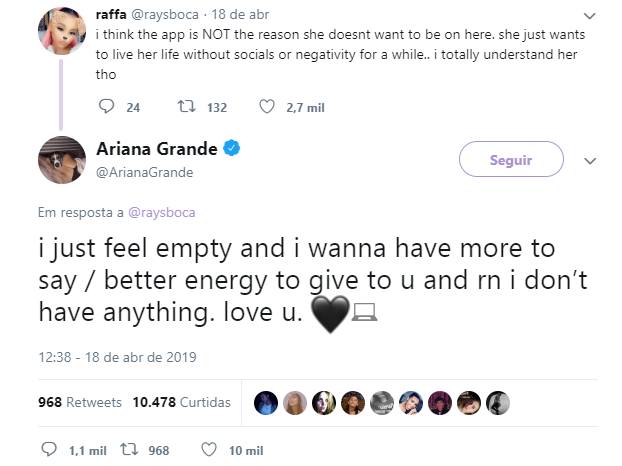
Task: Open the @raysboca mention link
Action: (162, 213)
